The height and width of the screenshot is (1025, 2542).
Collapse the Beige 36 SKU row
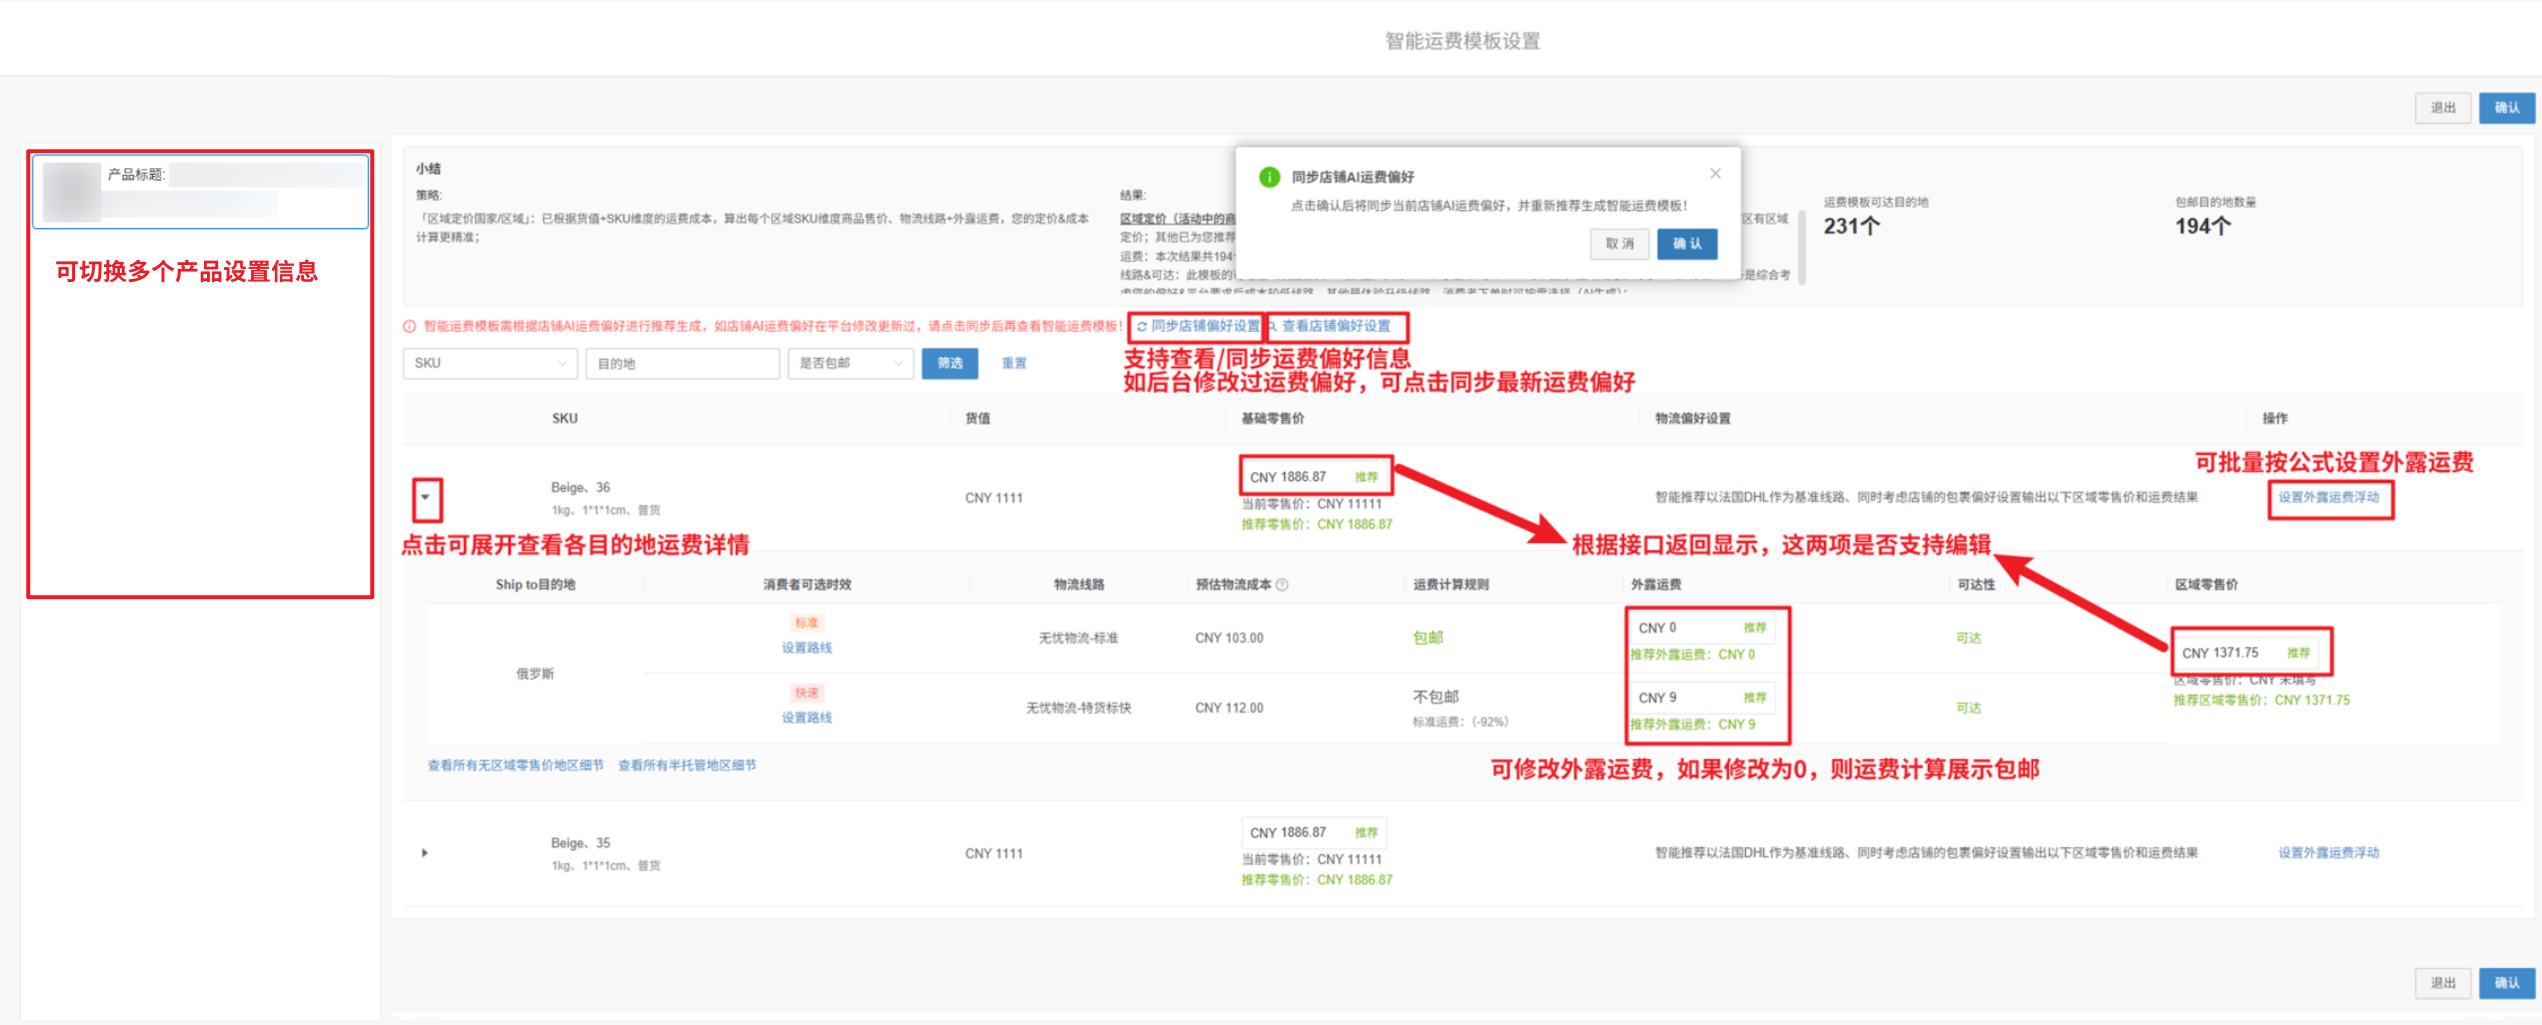[x=426, y=497]
